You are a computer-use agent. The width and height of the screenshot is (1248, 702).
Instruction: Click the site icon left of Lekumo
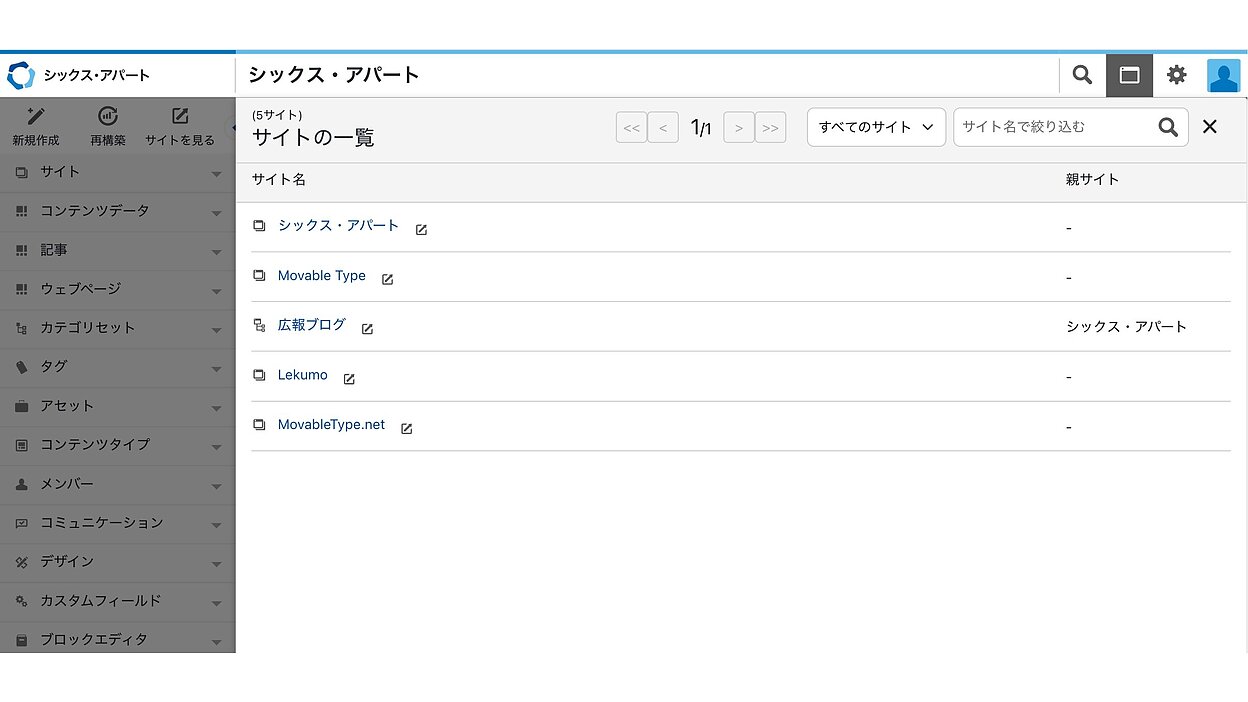[259, 375]
